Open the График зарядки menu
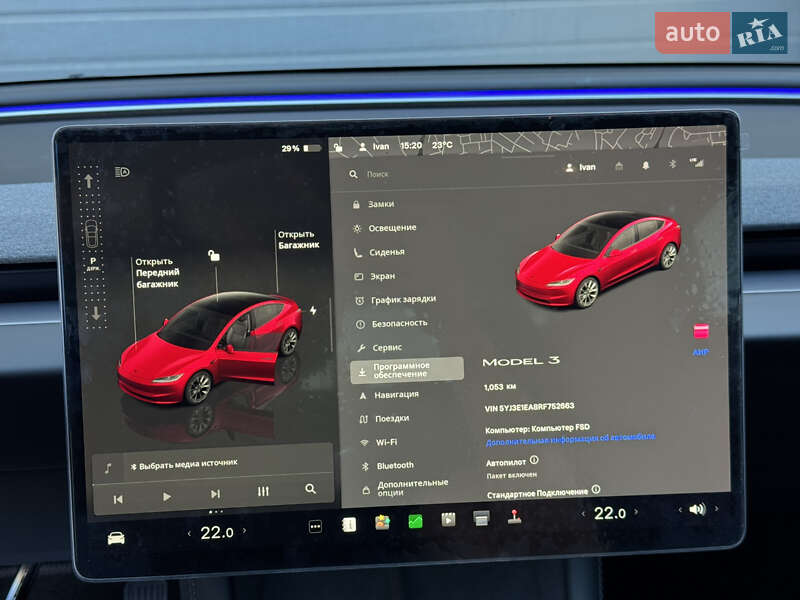Image resolution: width=800 pixels, height=600 pixels. coord(396,300)
